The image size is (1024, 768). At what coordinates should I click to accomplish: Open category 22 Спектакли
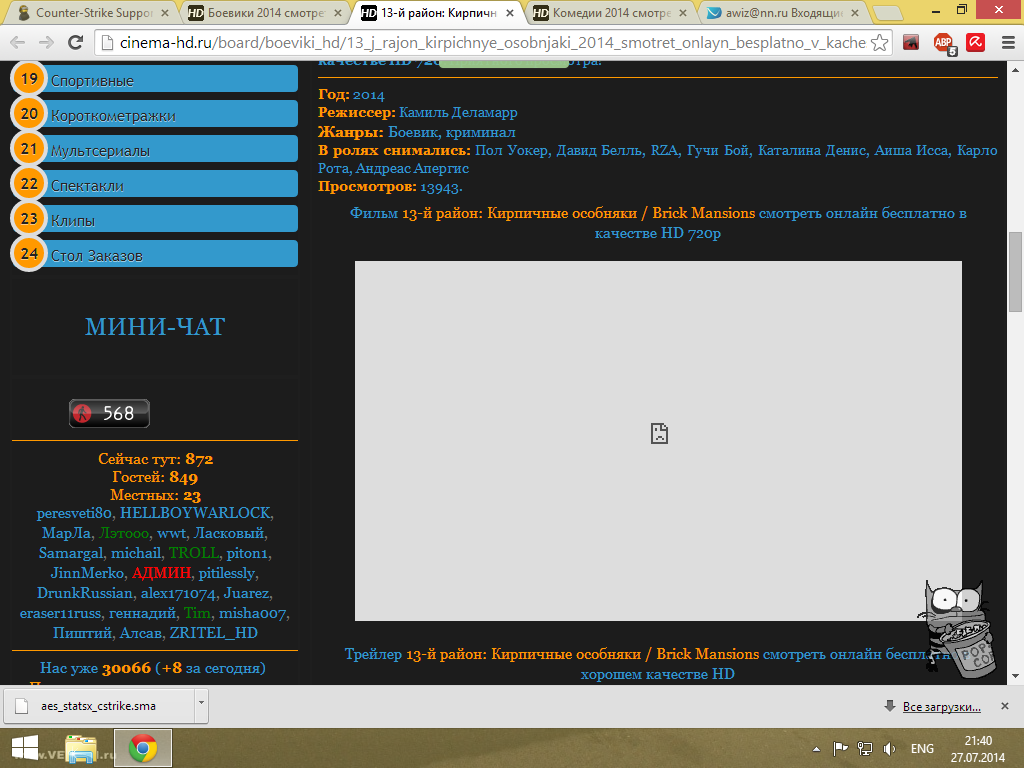pos(155,184)
